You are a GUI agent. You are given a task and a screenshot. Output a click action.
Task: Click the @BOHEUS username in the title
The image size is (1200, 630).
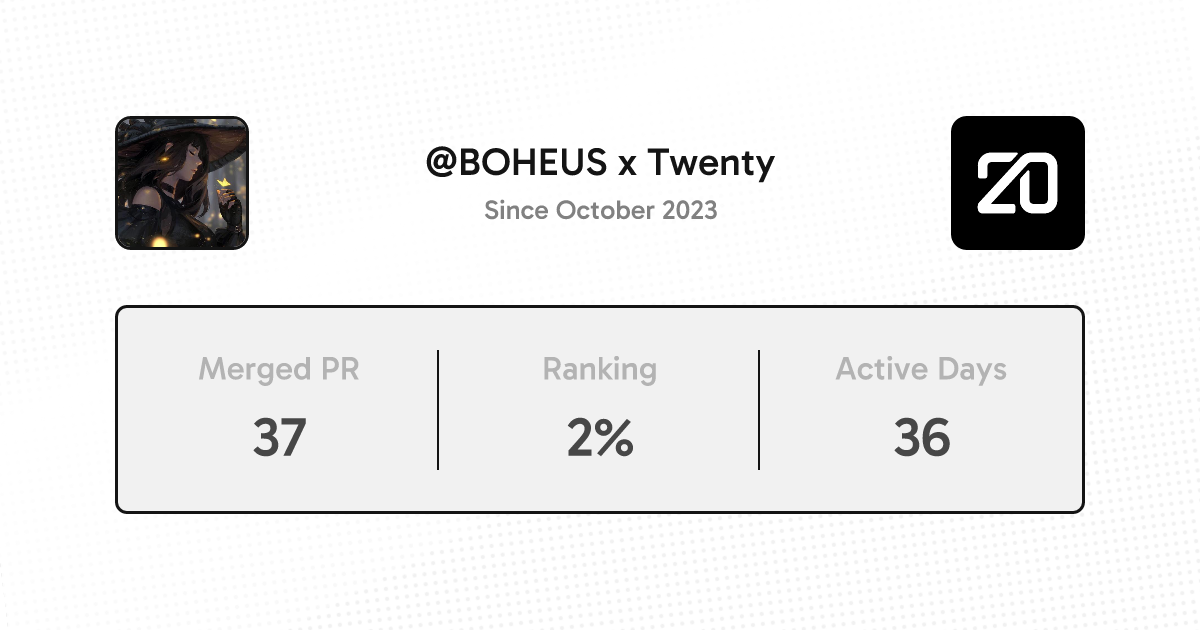point(516,162)
